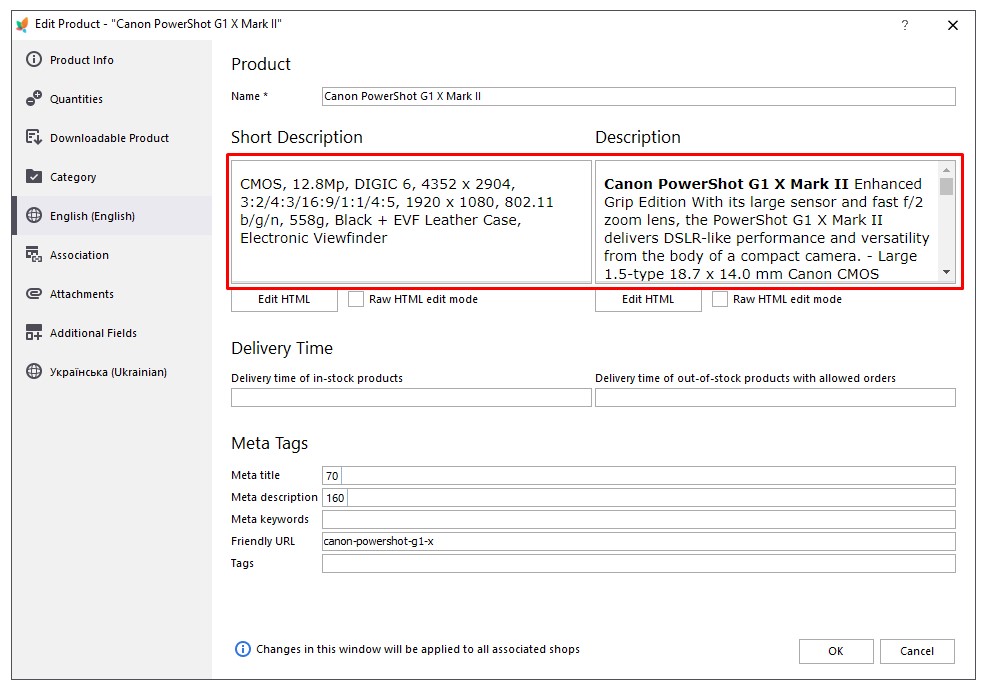Click the product Name input field
The height and width of the screenshot is (691, 992).
(638, 96)
